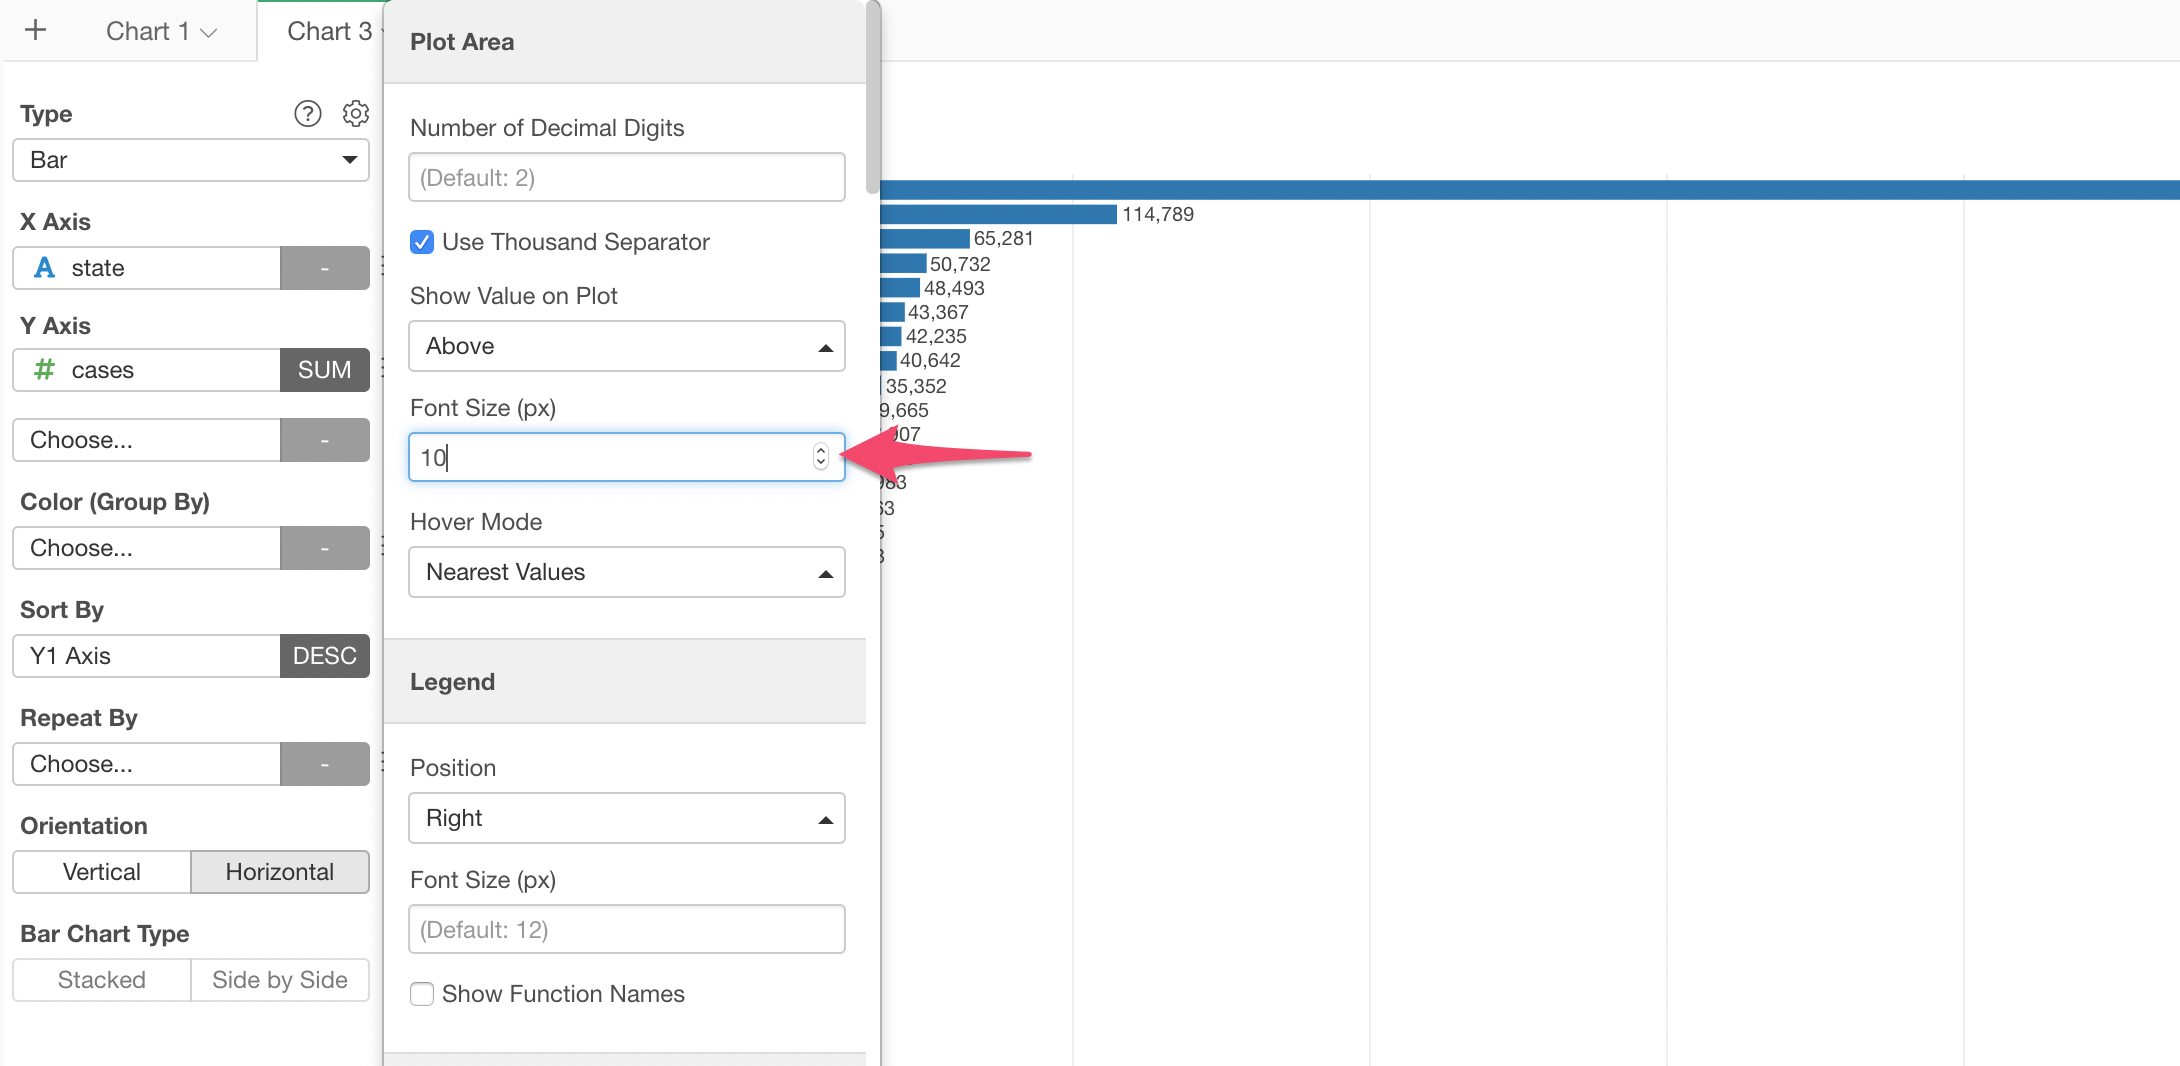This screenshot has height=1066, width=2180.
Task: Set orientation to Horizontal
Action: click(x=280, y=872)
